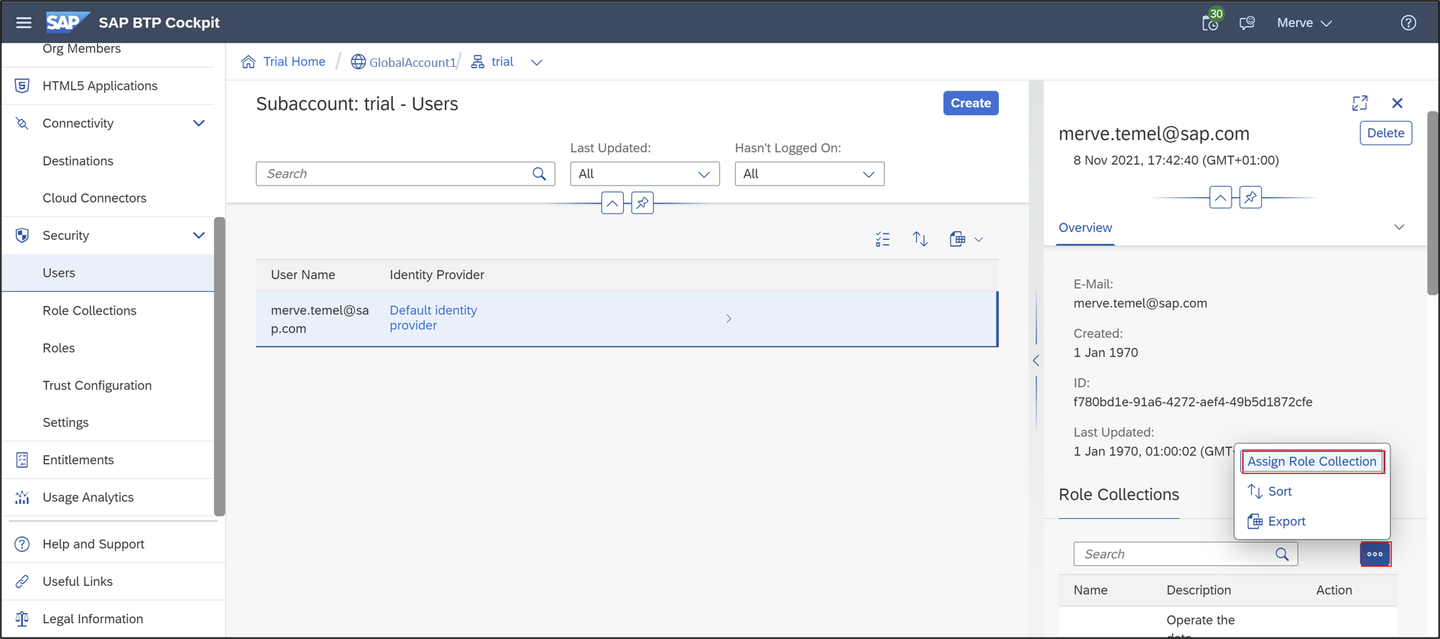Viewport: 1440px width, 639px height.
Task: Click the Create button
Action: point(970,103)
